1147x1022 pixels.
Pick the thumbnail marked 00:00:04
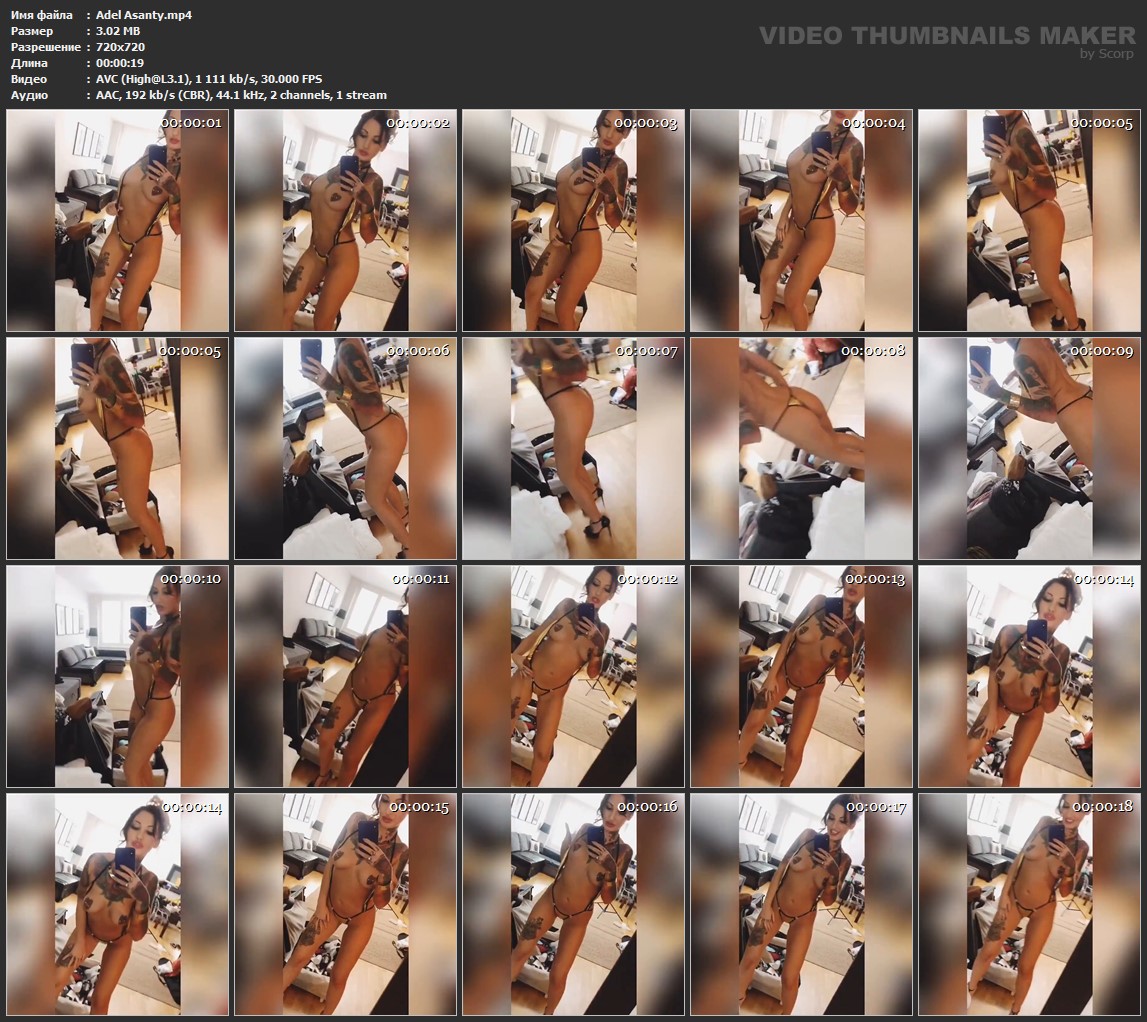pyautogui.click(x=802, y=220)
